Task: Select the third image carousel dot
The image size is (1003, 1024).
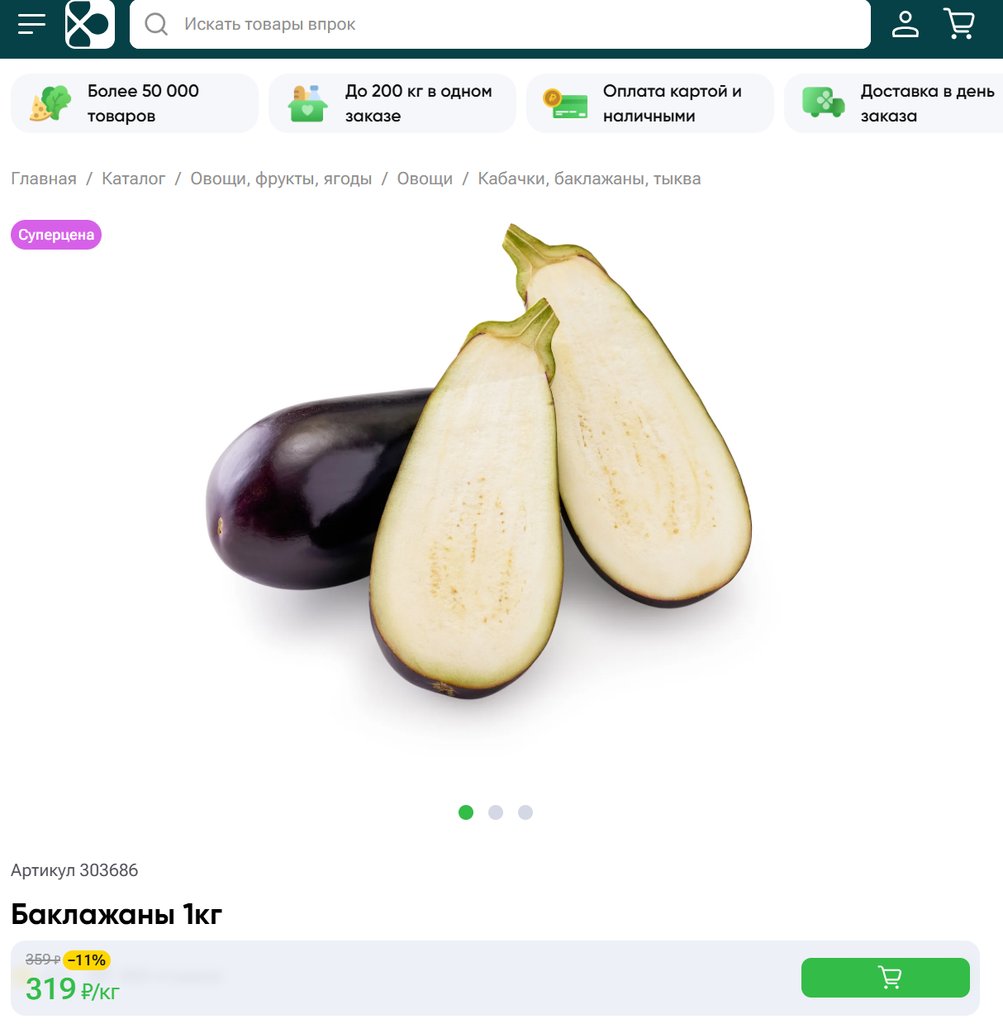Action: pyautogui.click(x=525, y=812)
